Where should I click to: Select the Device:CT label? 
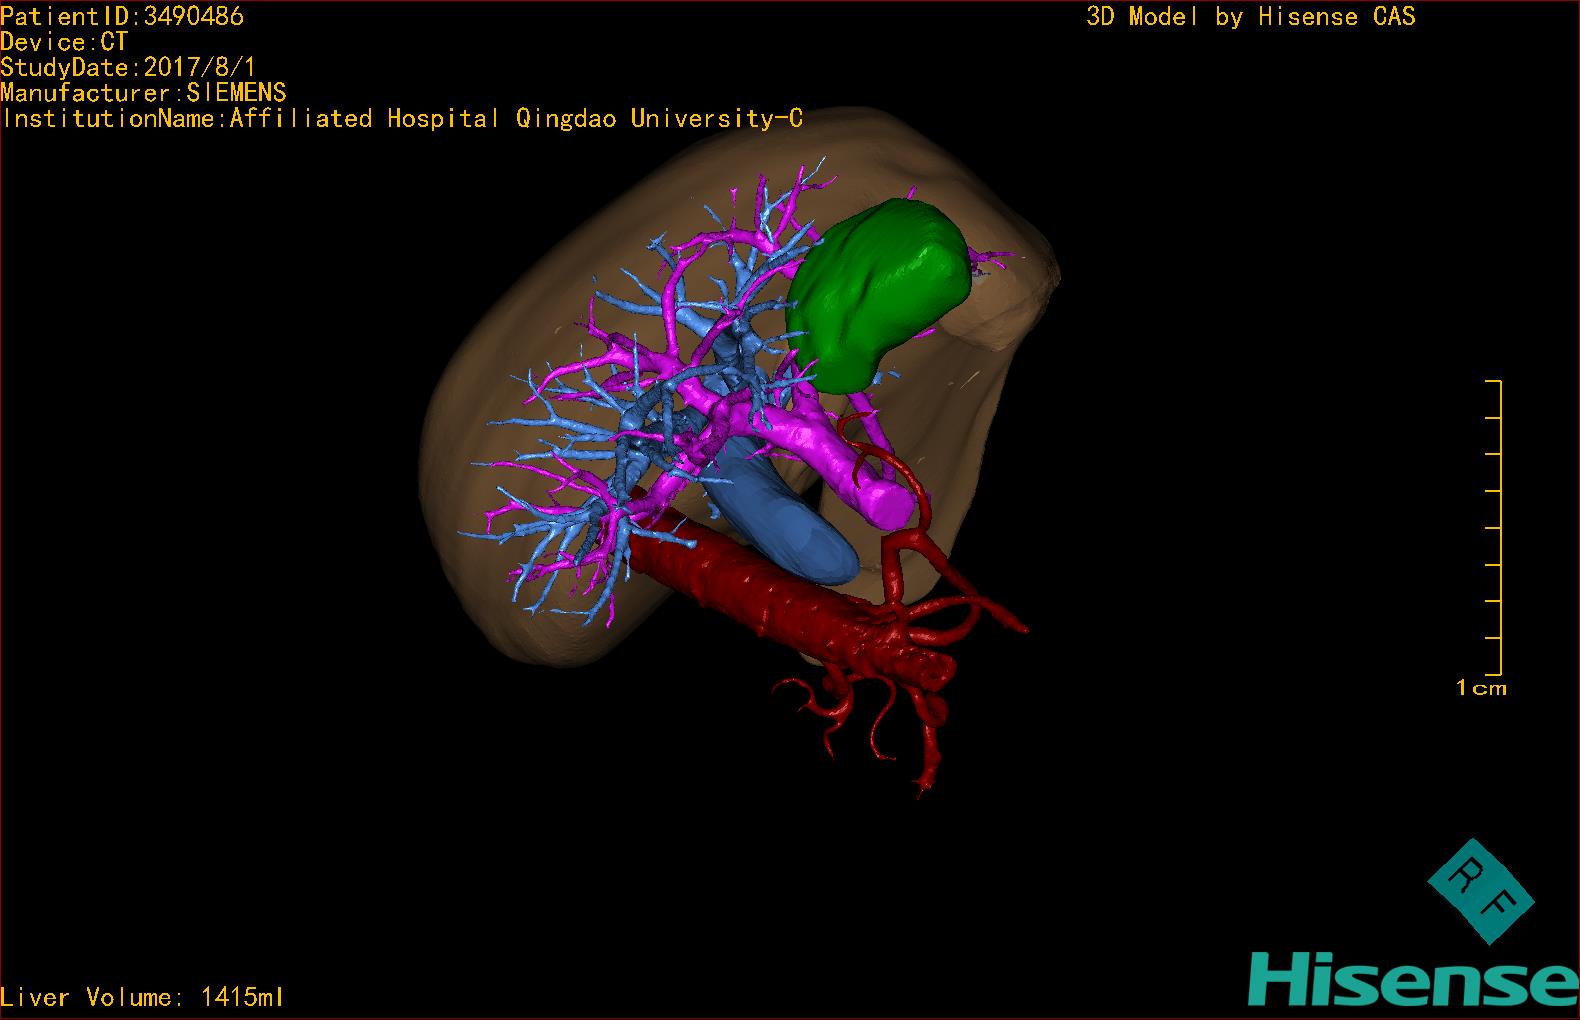[x=65, y=42]
